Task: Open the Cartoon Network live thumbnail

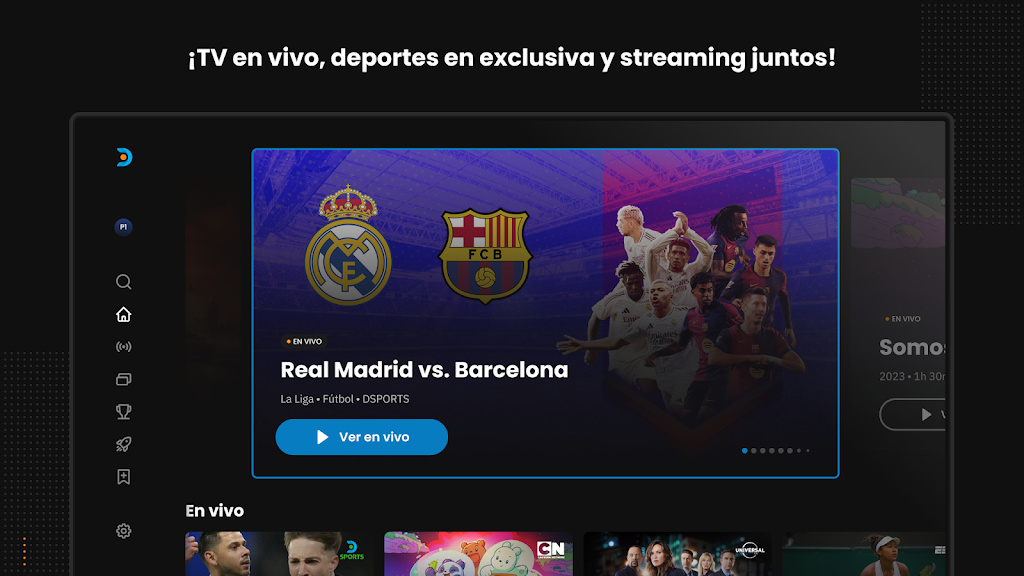Action: (x=479, y=554)
